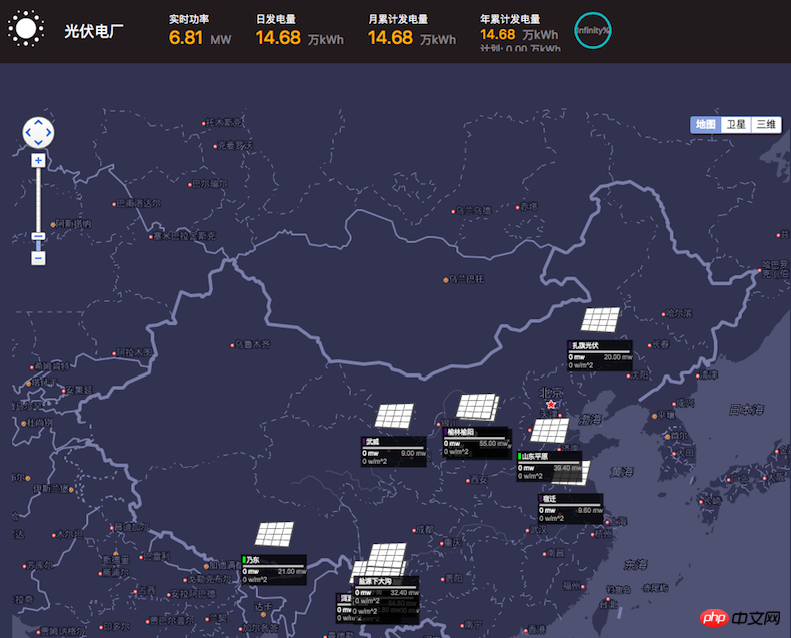
Task: Click the Beijing red star marker
Action: click(x=551, y=404)
